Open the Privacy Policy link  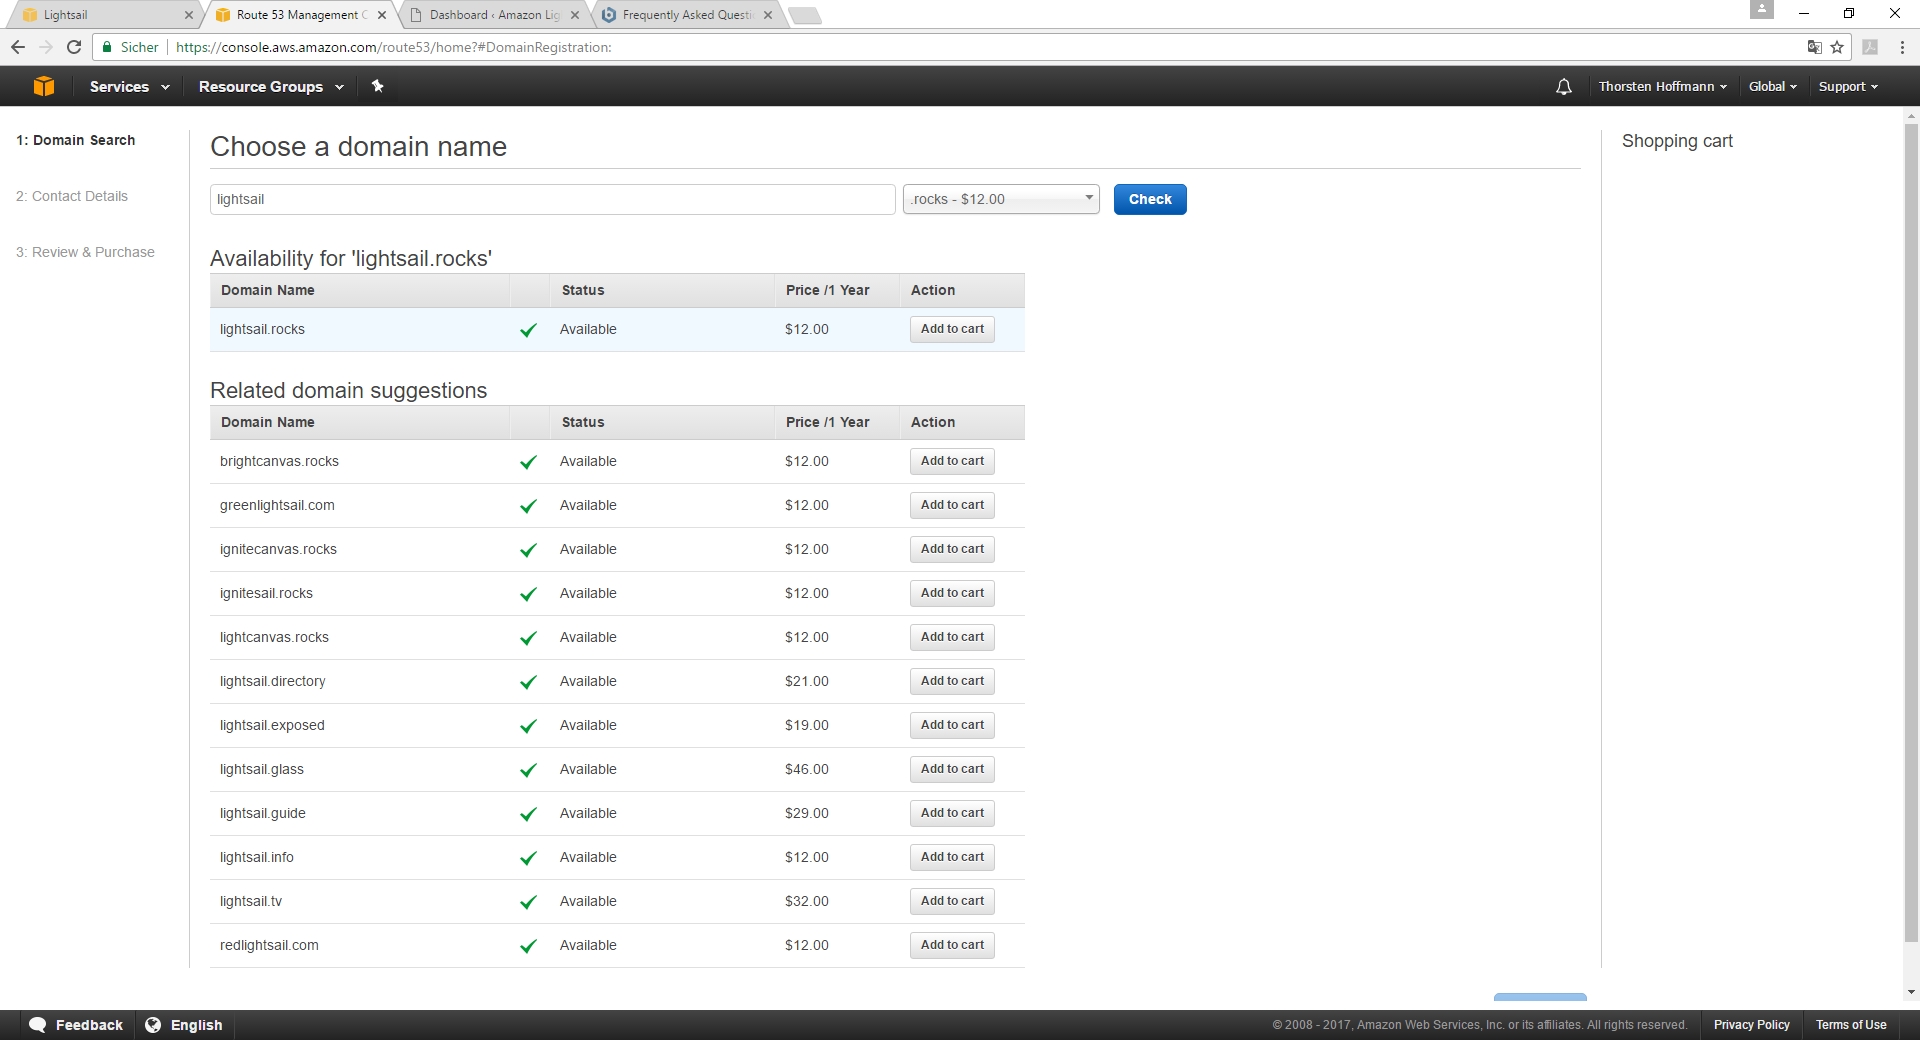pyautogui.click(x=1751, y=1025)
